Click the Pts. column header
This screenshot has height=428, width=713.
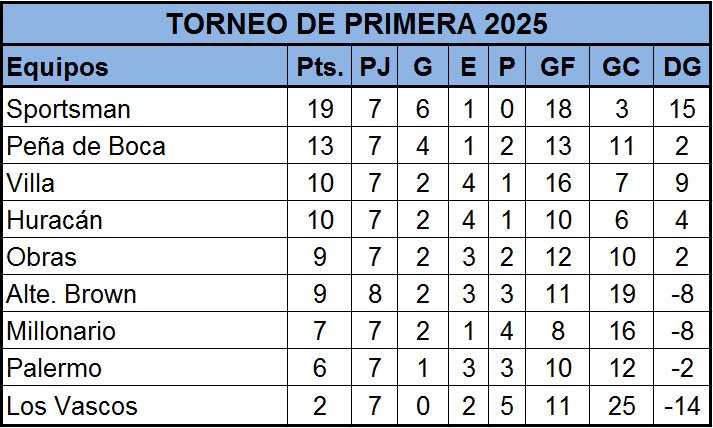(320, 66)
